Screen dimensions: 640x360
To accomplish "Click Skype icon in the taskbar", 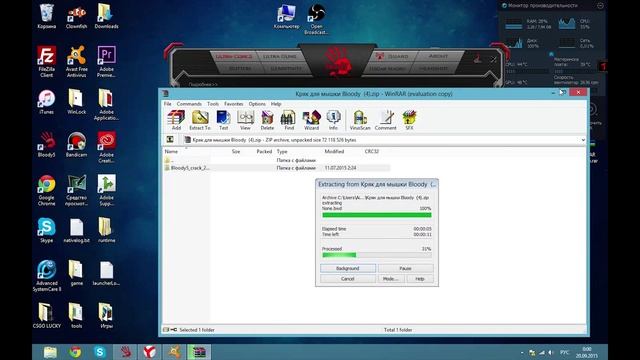I will point(100,351).
